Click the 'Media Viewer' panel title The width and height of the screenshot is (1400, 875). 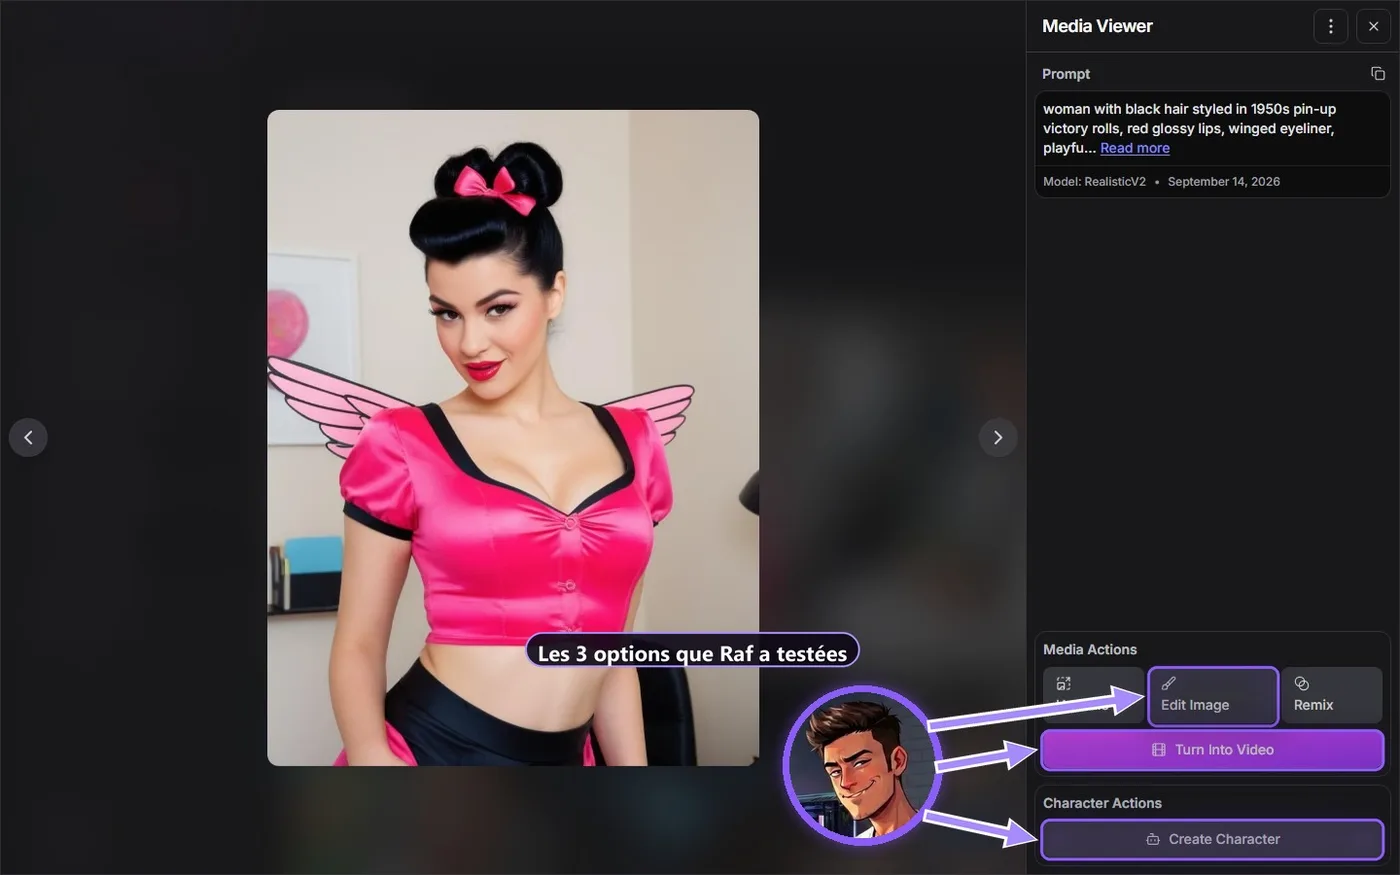pos(1097,26)
